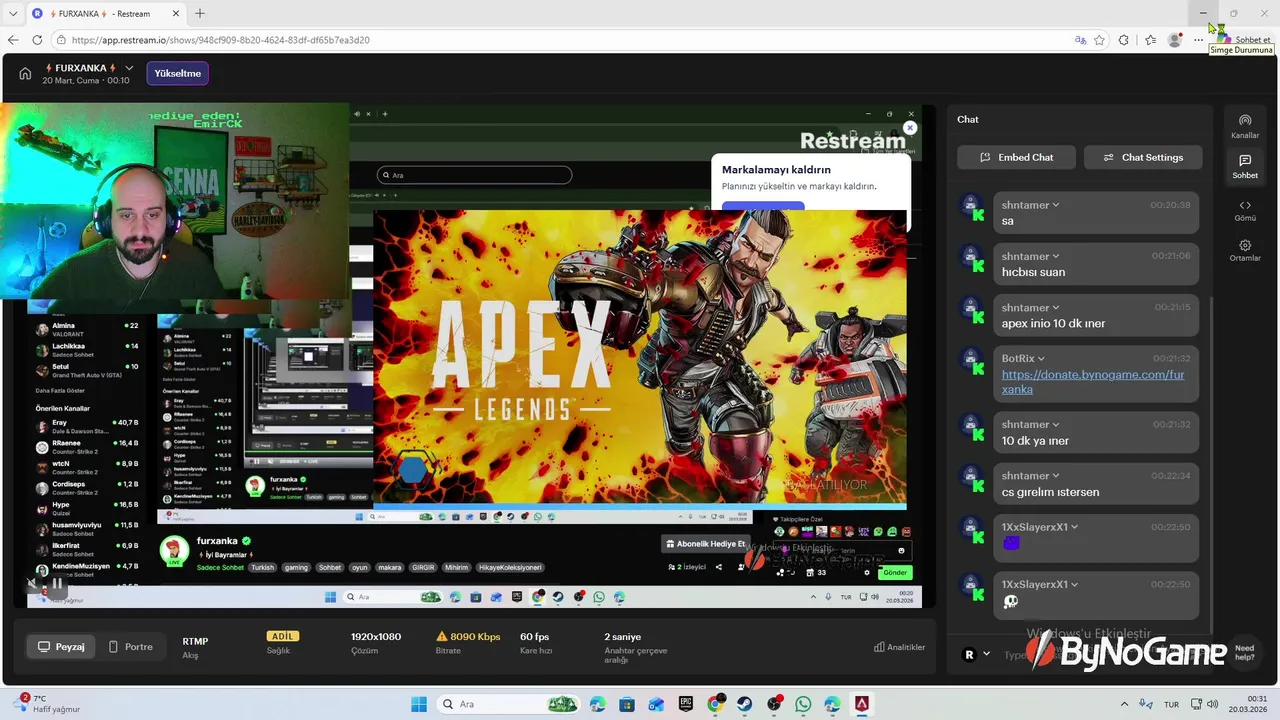The height and width of the screenshot is (720, 1280).
Task: Open the Ortamlar settings gear panel
Action: coord(1245,250)
